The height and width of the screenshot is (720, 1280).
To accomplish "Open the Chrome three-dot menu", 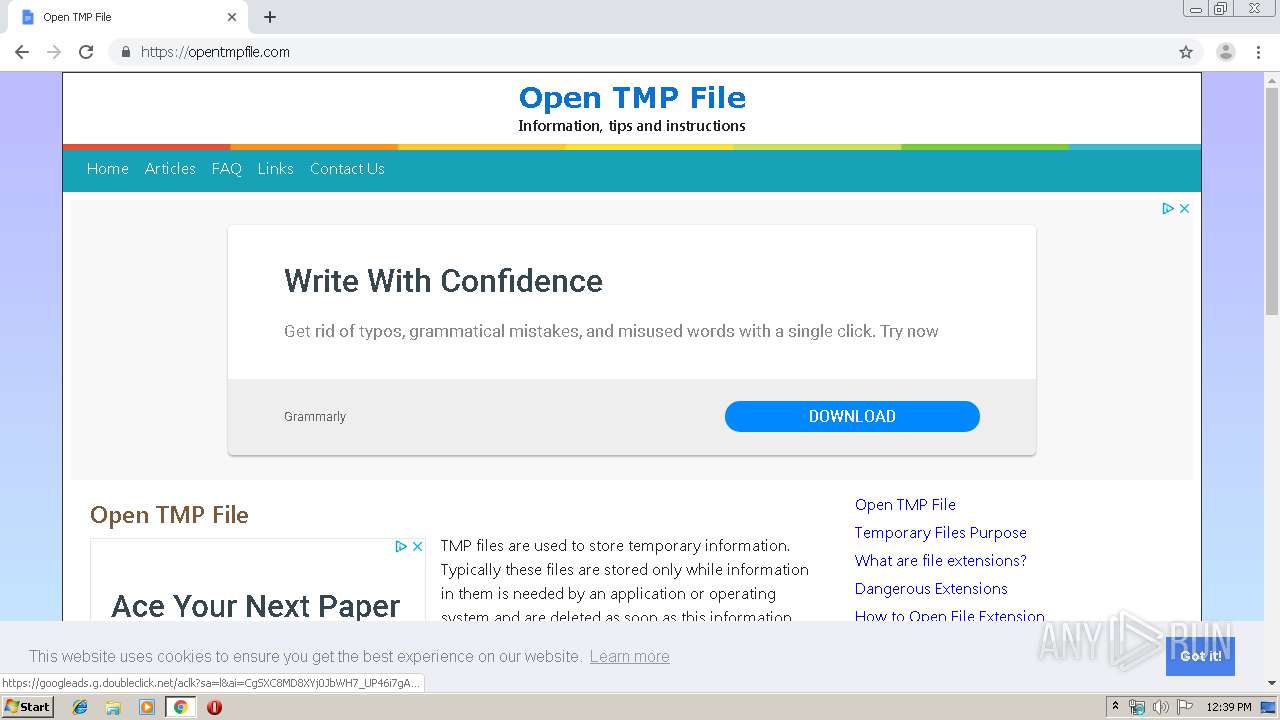I will [x=1258, y=52].
